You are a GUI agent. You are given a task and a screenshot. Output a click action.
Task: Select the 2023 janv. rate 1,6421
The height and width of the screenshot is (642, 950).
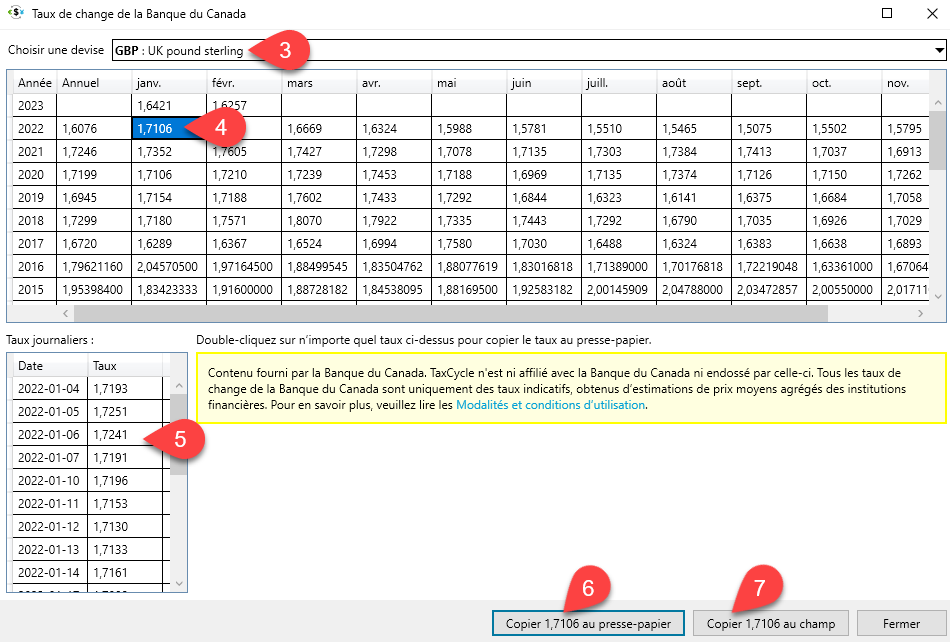[169, 105]
